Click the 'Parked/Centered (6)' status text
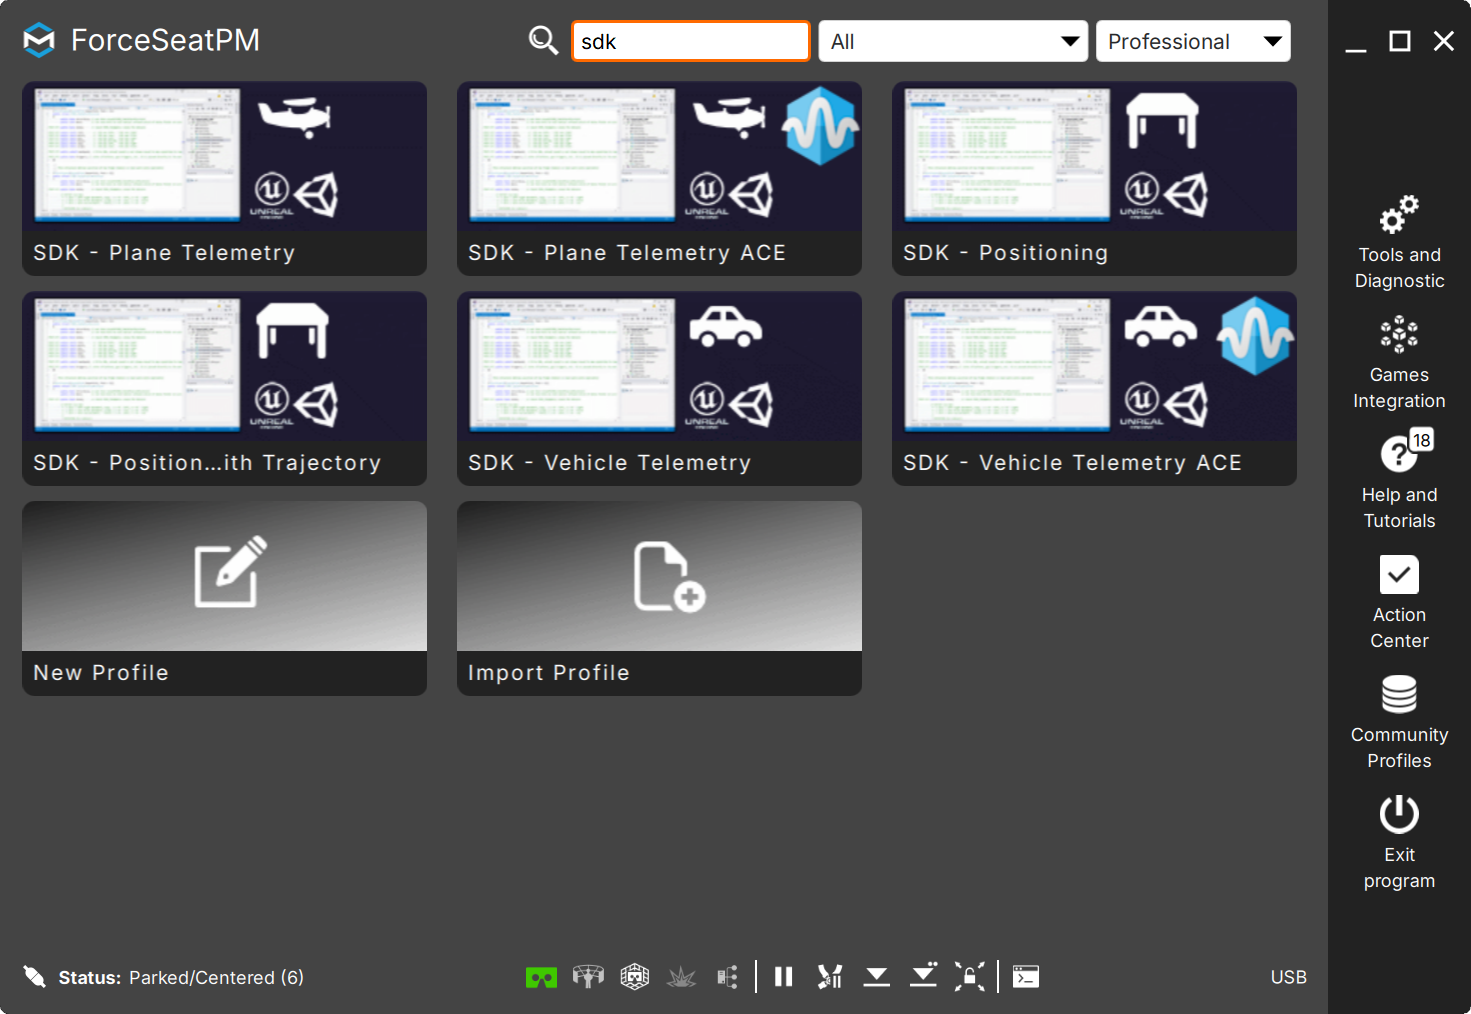The height and width of the screenshot is (1014, 1471). [216, 977]
